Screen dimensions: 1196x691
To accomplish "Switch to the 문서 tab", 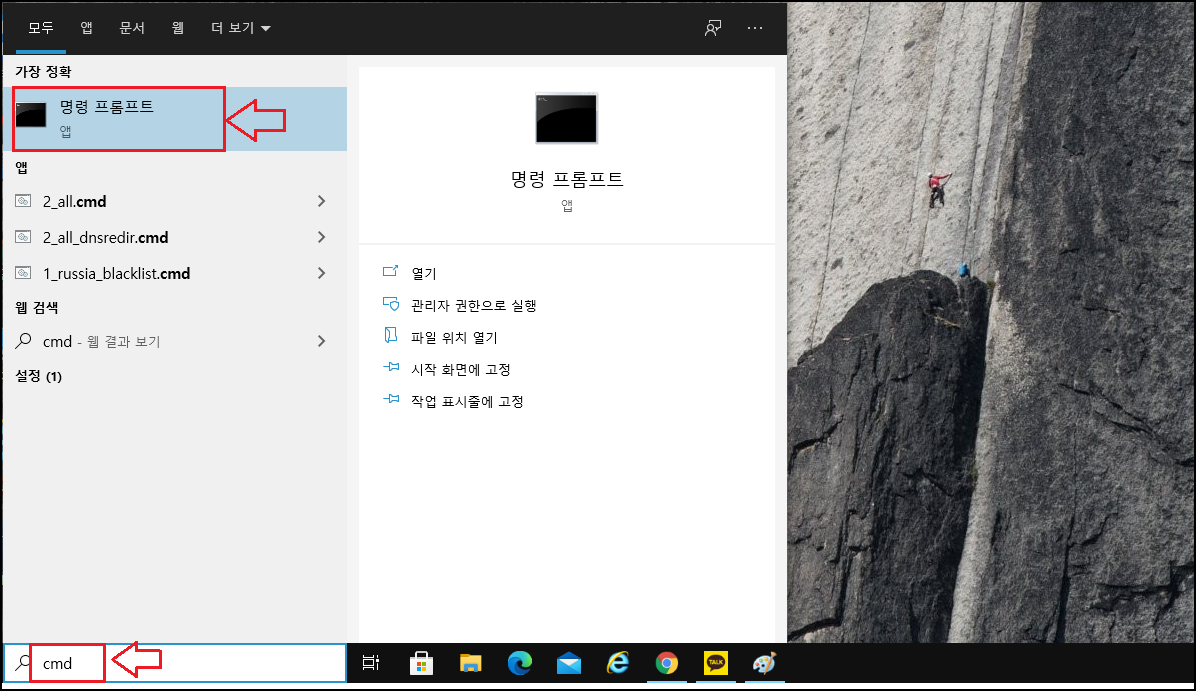I will pos(132,27).
